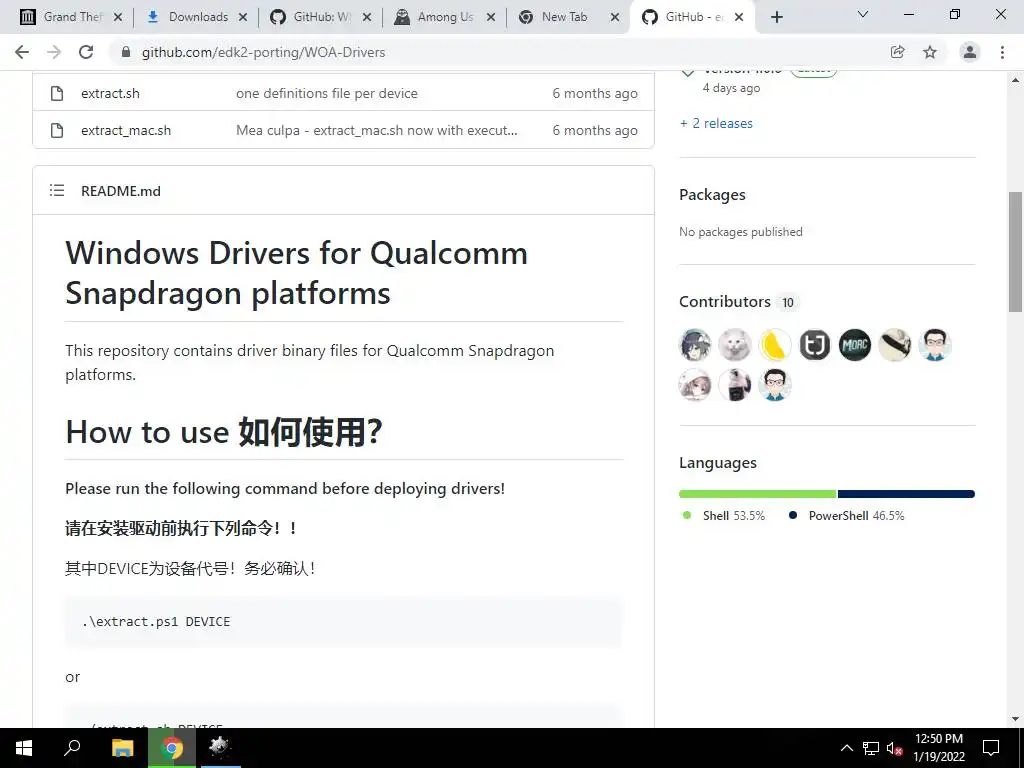The image size is (1024, 768).
Task: Open the first contributor avatar with dark hair
Action: [696, 345]
